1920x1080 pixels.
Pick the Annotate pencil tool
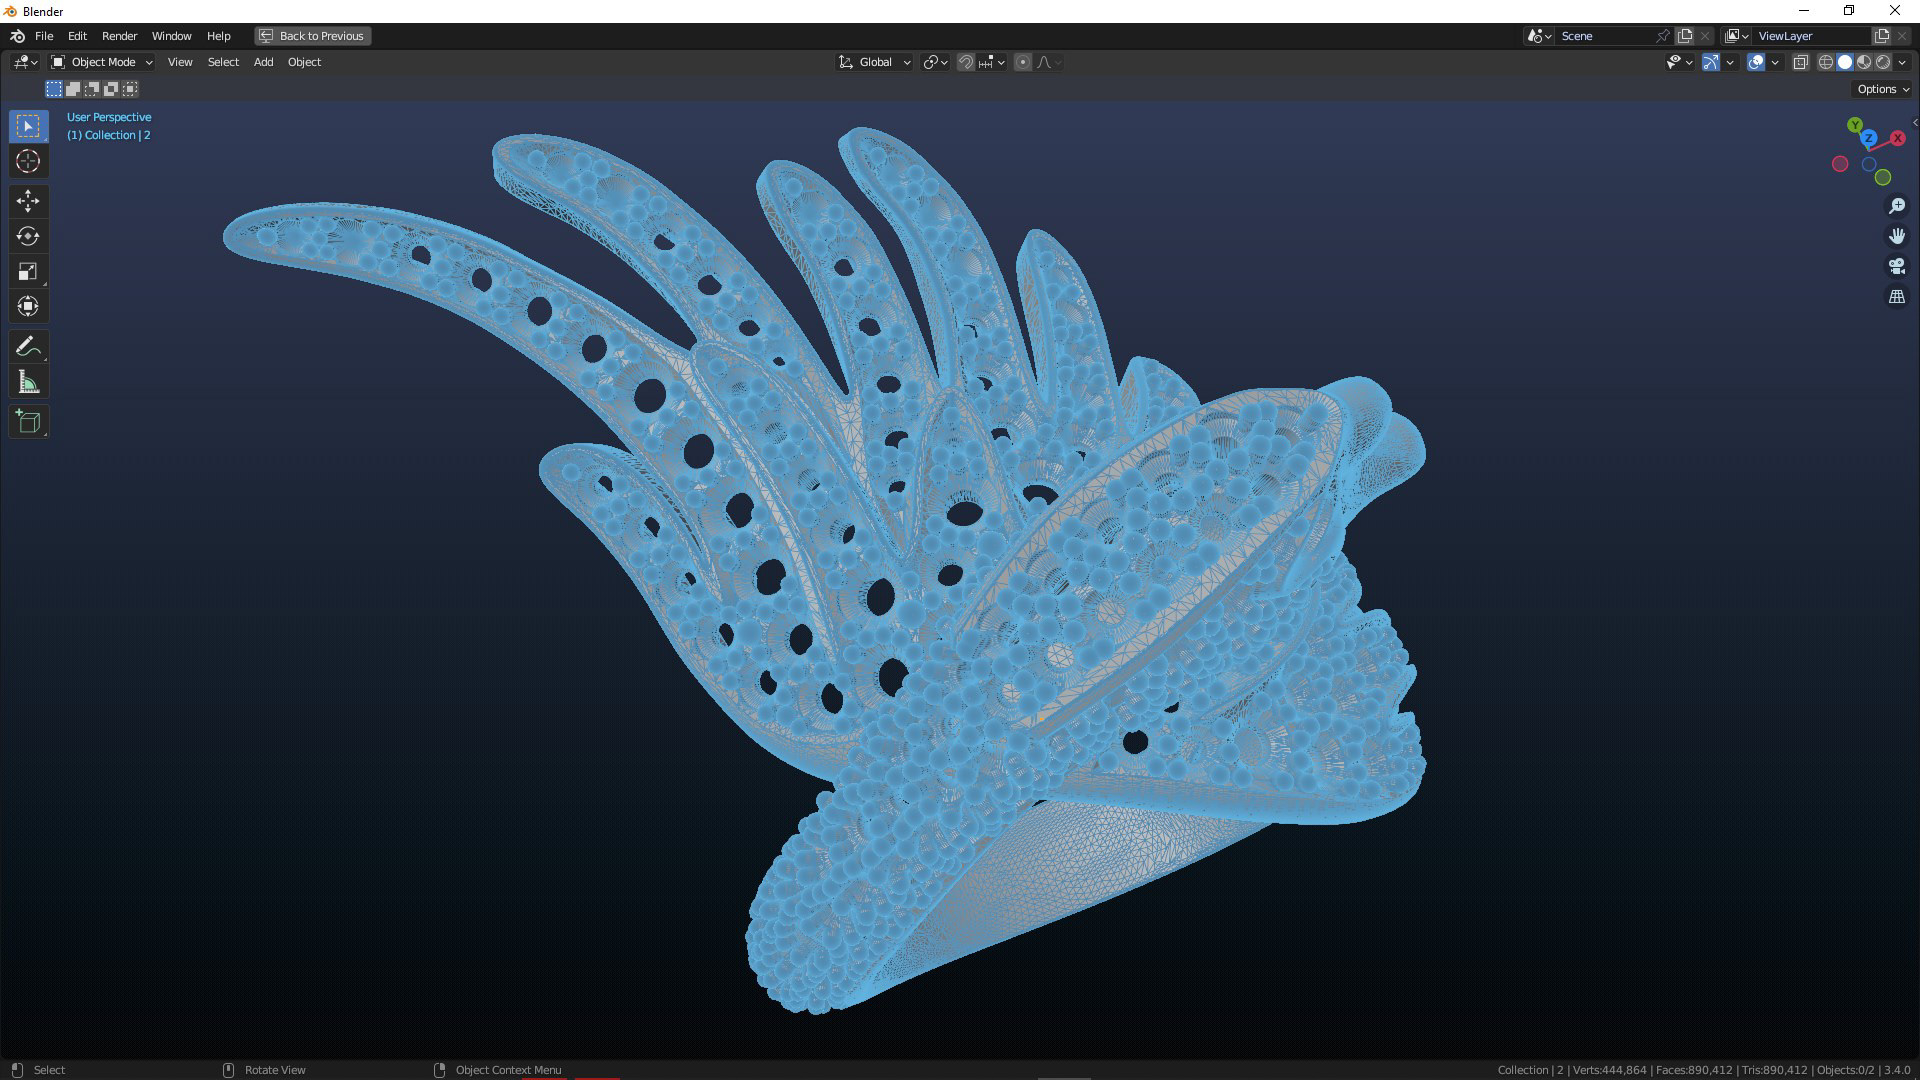[x=28, y=347]
